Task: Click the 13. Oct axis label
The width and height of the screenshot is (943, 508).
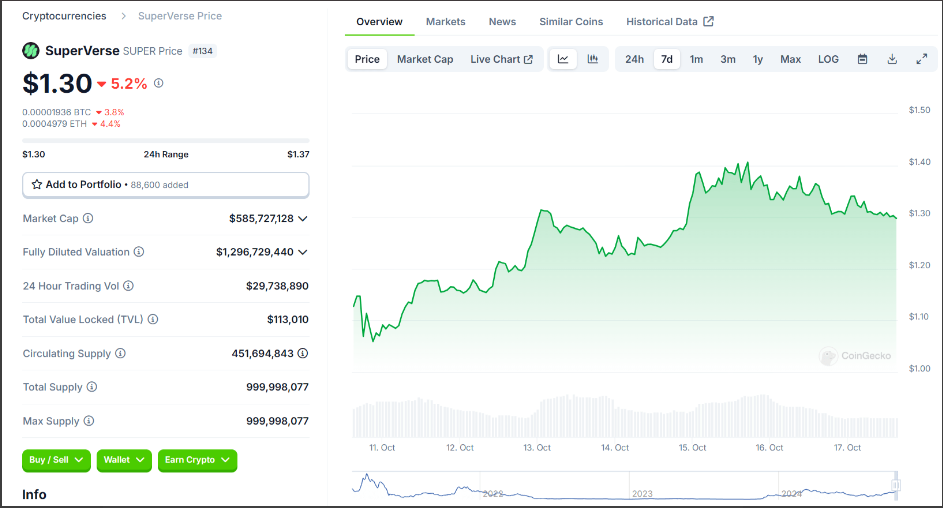Action: point(536,448)
